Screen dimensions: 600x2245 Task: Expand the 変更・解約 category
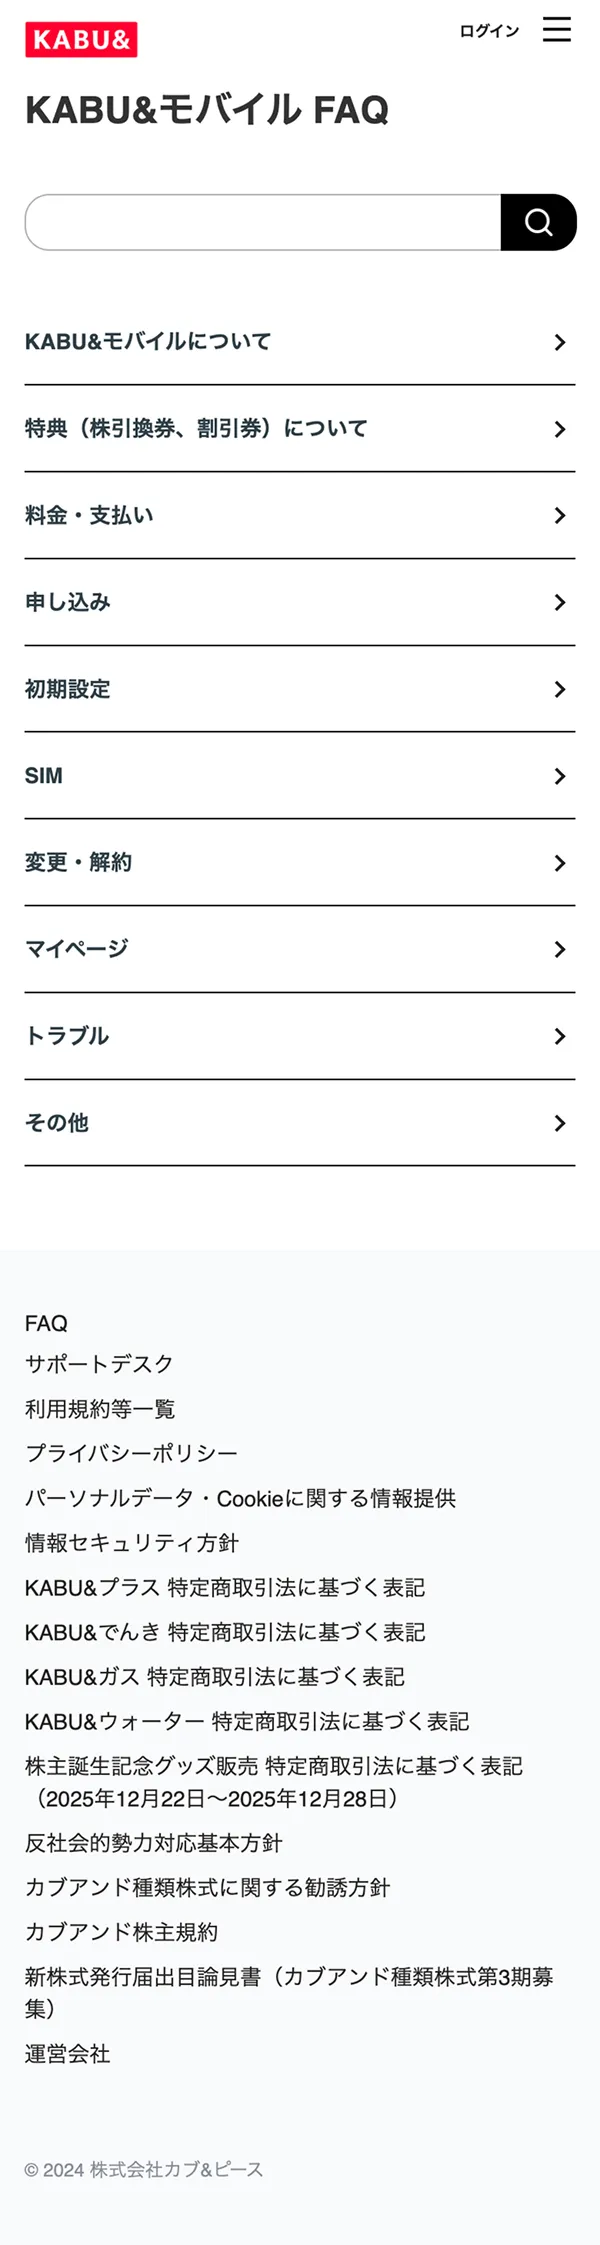coord(78,863)
